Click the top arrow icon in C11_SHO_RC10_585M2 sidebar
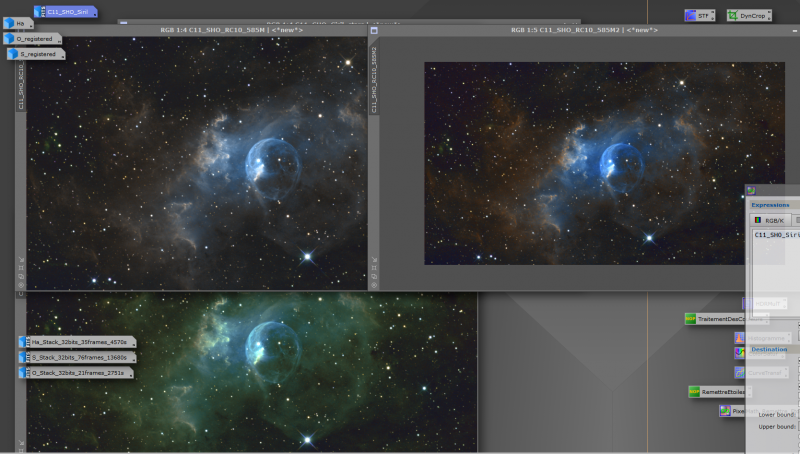The image size is (800, 454). coord(374,259)
